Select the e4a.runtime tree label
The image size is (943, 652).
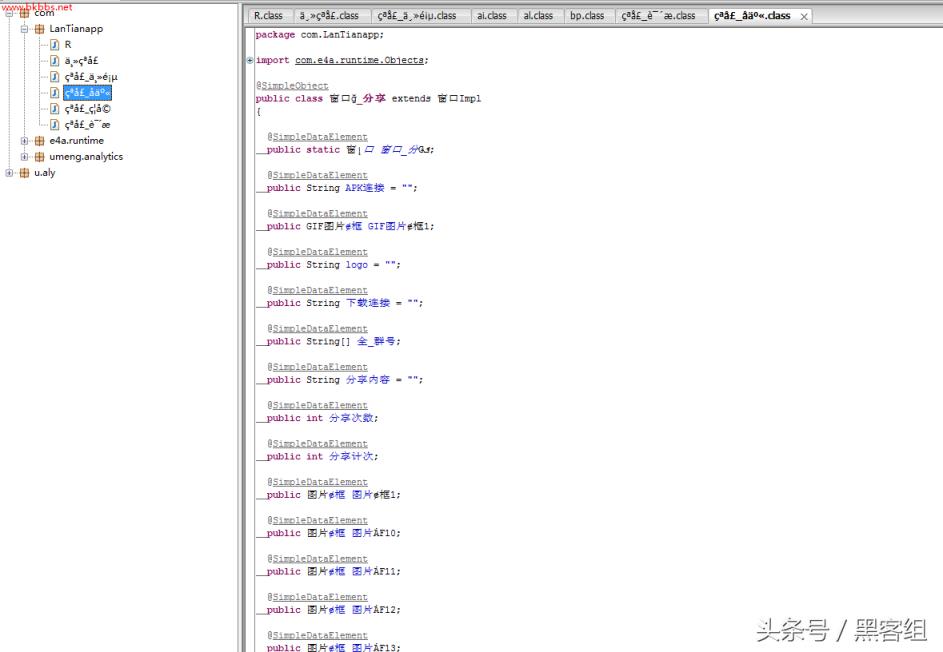pos(76,141)
